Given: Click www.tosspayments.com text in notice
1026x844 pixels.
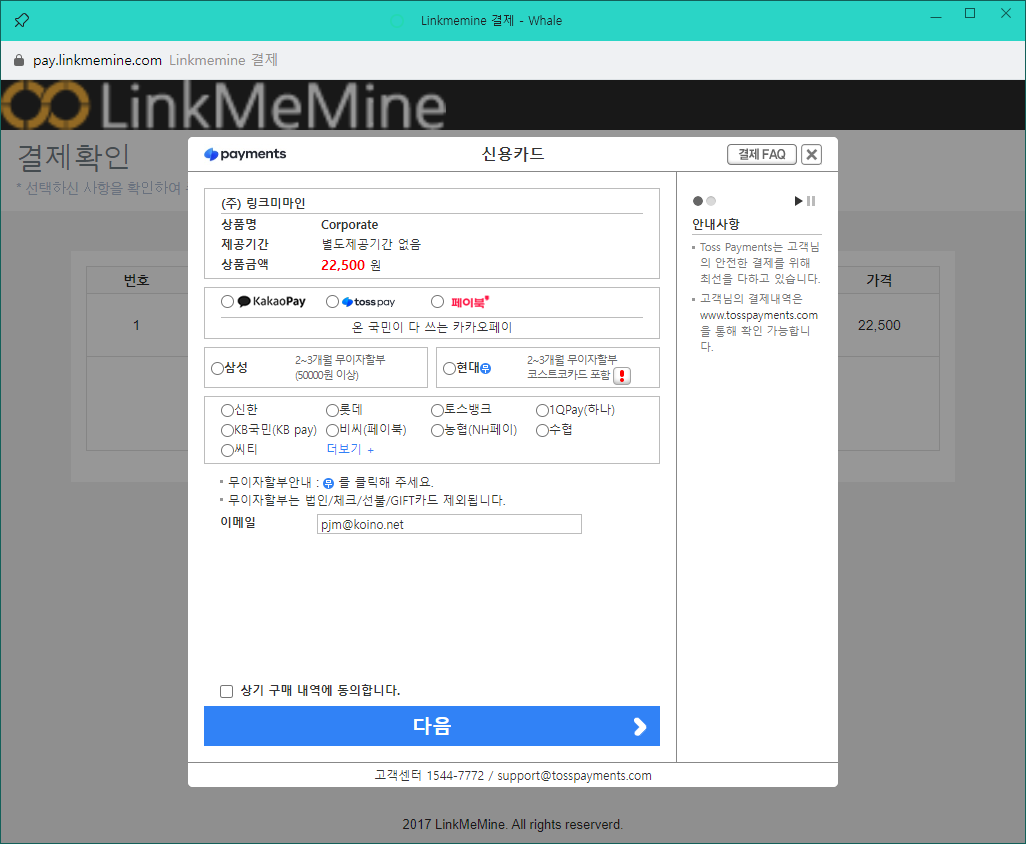Looking at the screenshot, I should click(758, 315).
